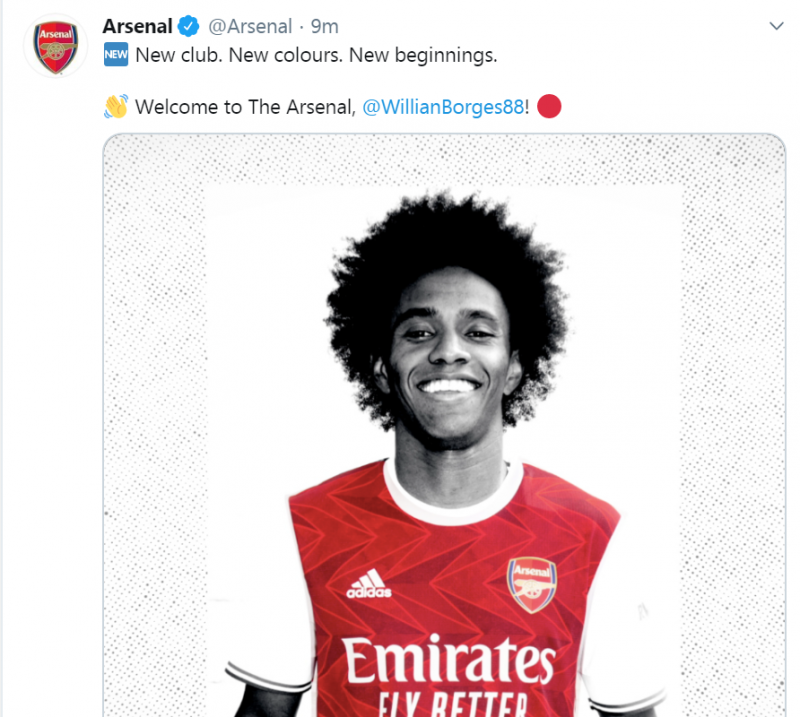Open the Arsenal display name link

(x=138, y=26)
